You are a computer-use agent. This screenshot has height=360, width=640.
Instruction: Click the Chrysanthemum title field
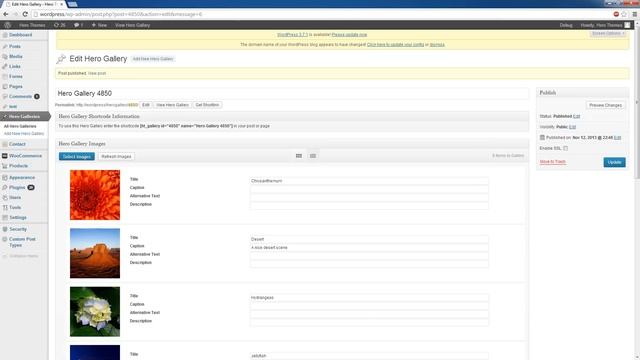[369, 181]
